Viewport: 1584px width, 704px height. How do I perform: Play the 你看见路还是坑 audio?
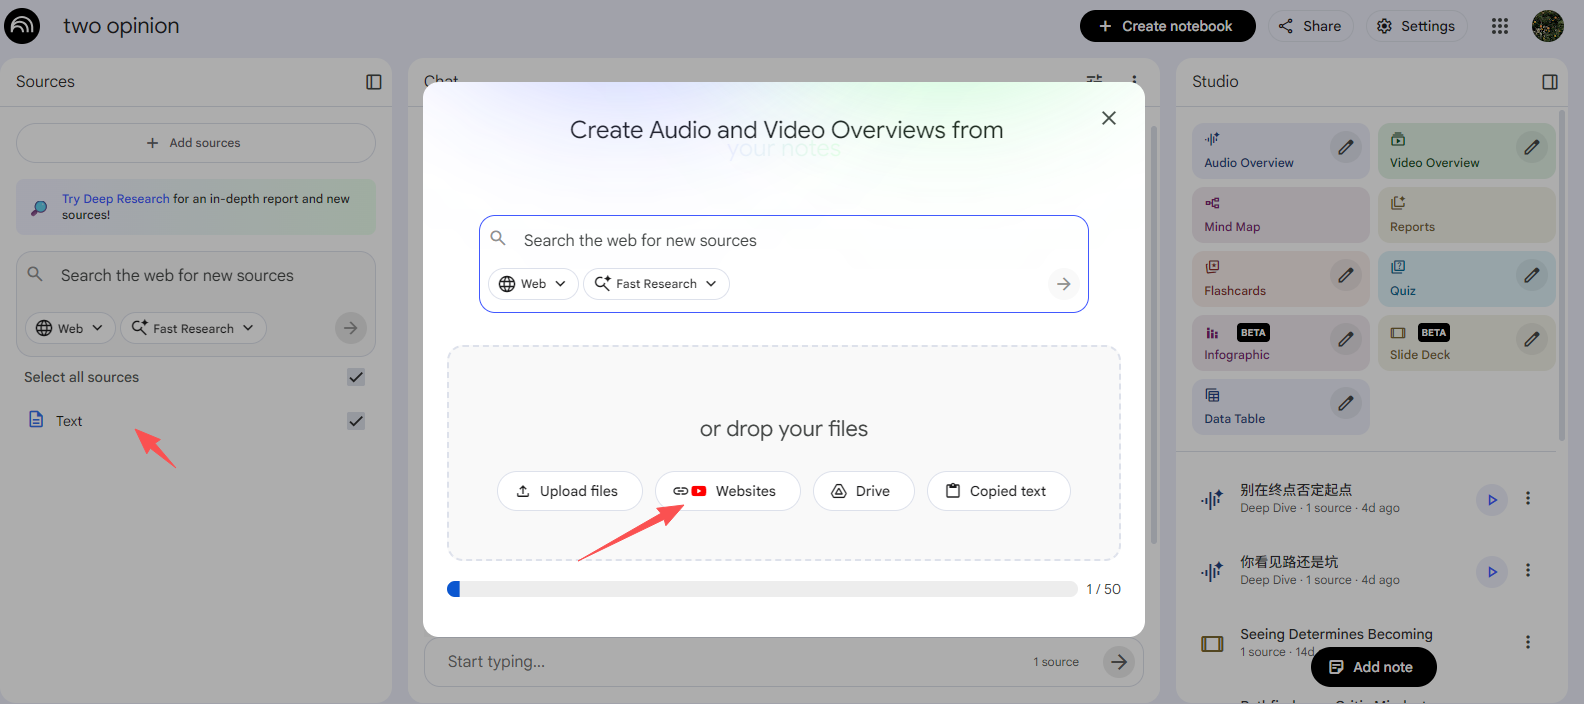pos(1492,571)
